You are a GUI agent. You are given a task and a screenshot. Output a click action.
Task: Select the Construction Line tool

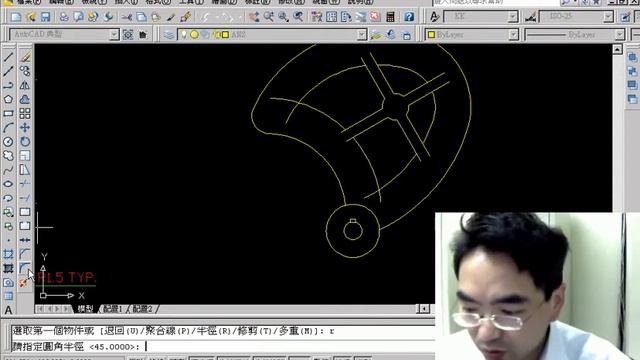[8, 71]
